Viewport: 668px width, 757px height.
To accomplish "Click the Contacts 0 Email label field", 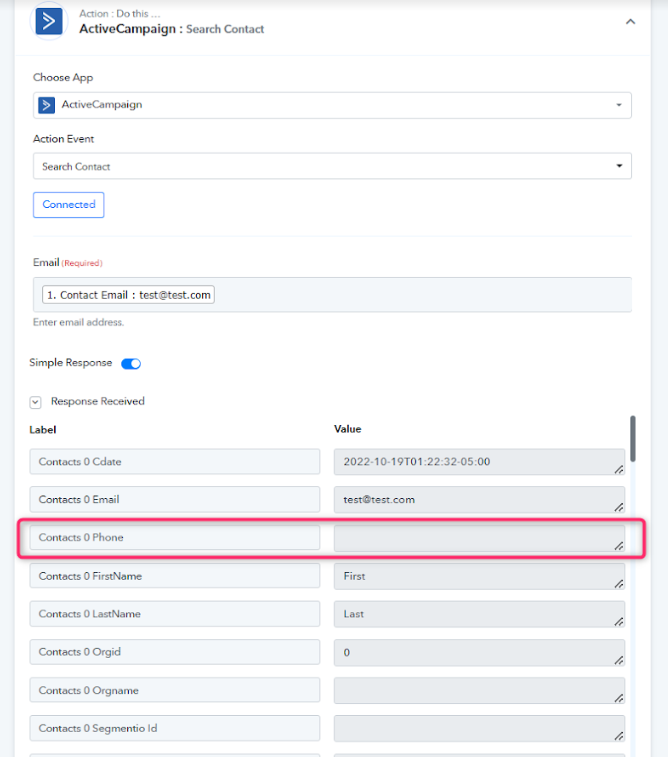I will click(175, 499).
